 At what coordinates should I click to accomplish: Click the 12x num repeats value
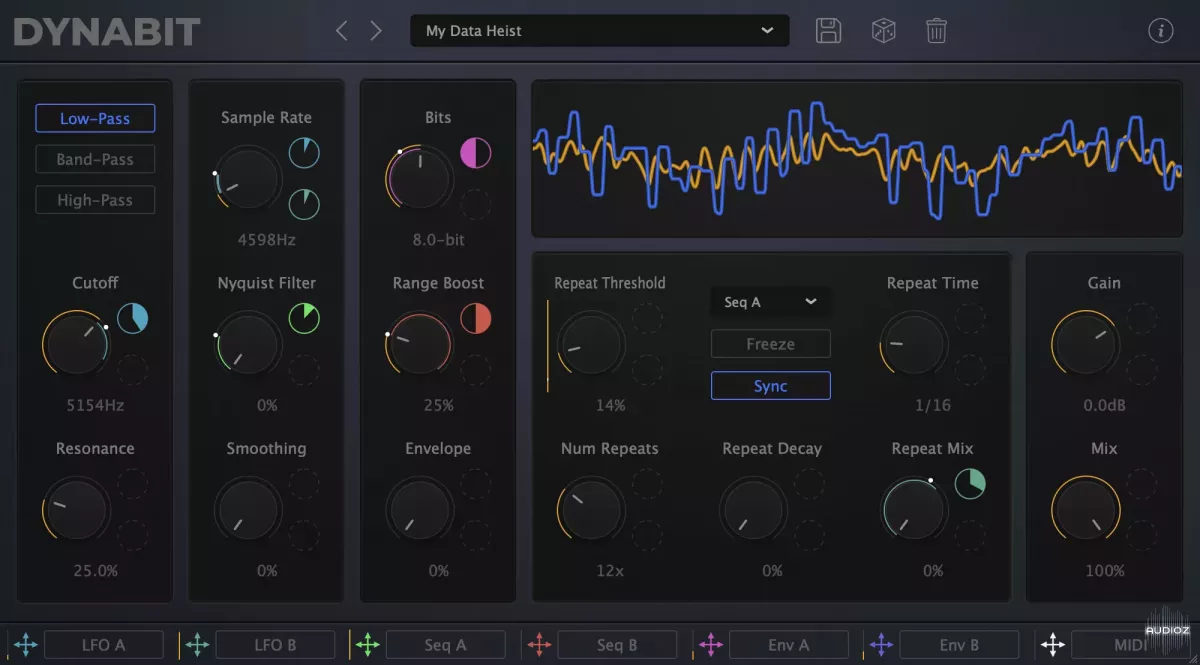pos(610,571)
